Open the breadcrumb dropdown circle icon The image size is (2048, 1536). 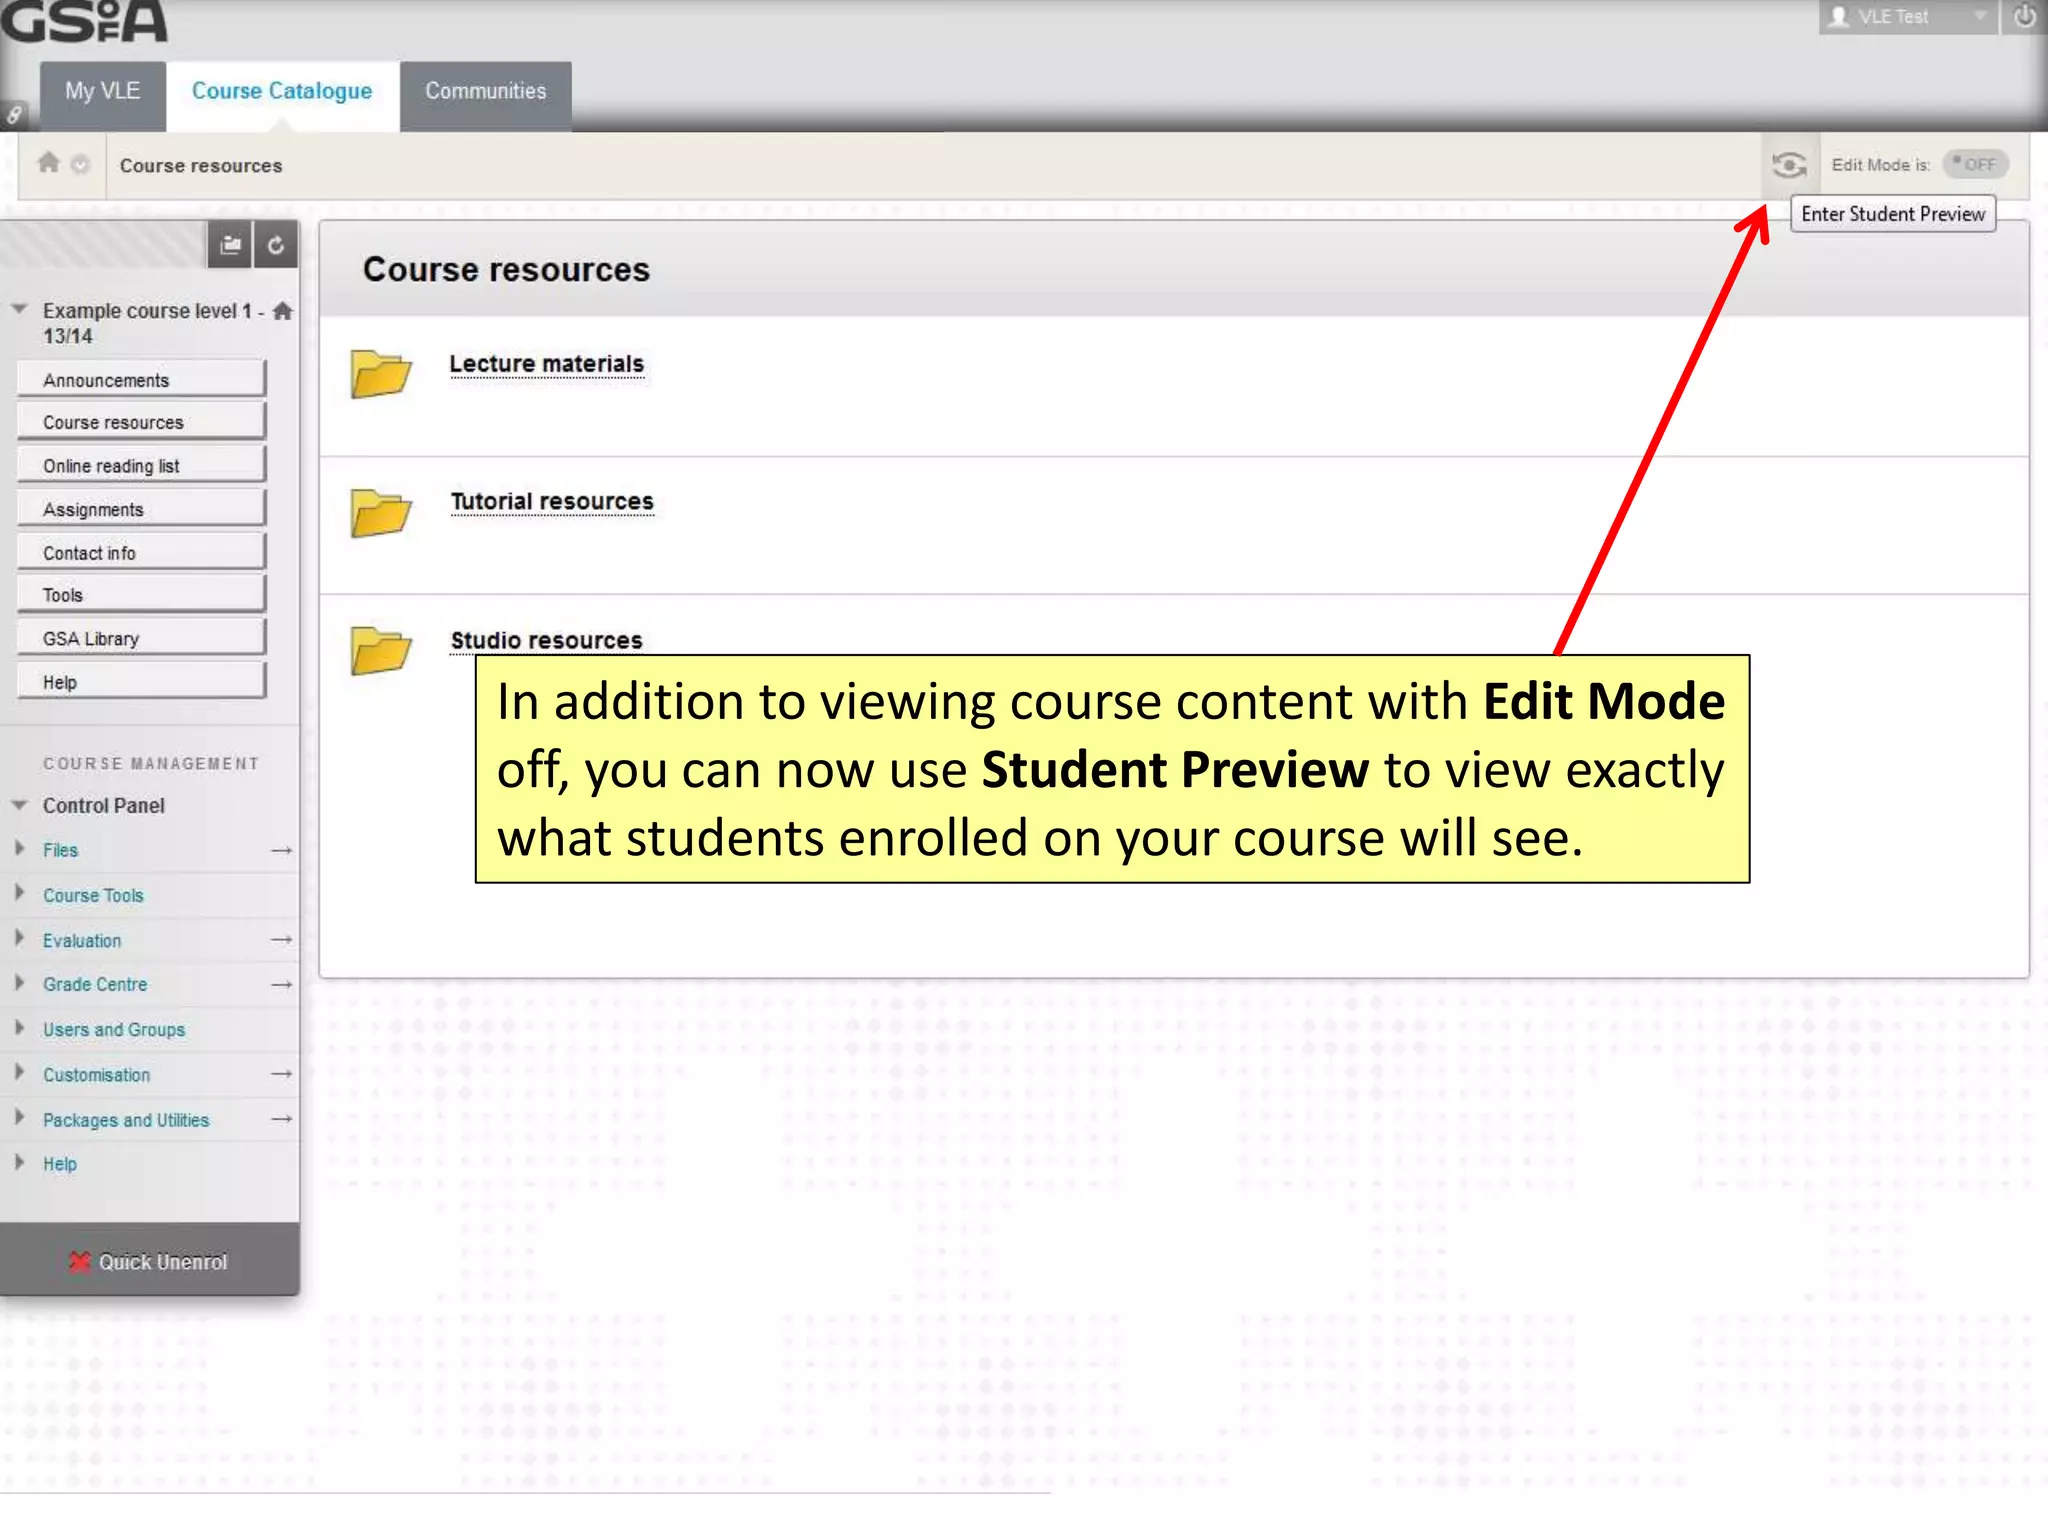coord(80,165)
